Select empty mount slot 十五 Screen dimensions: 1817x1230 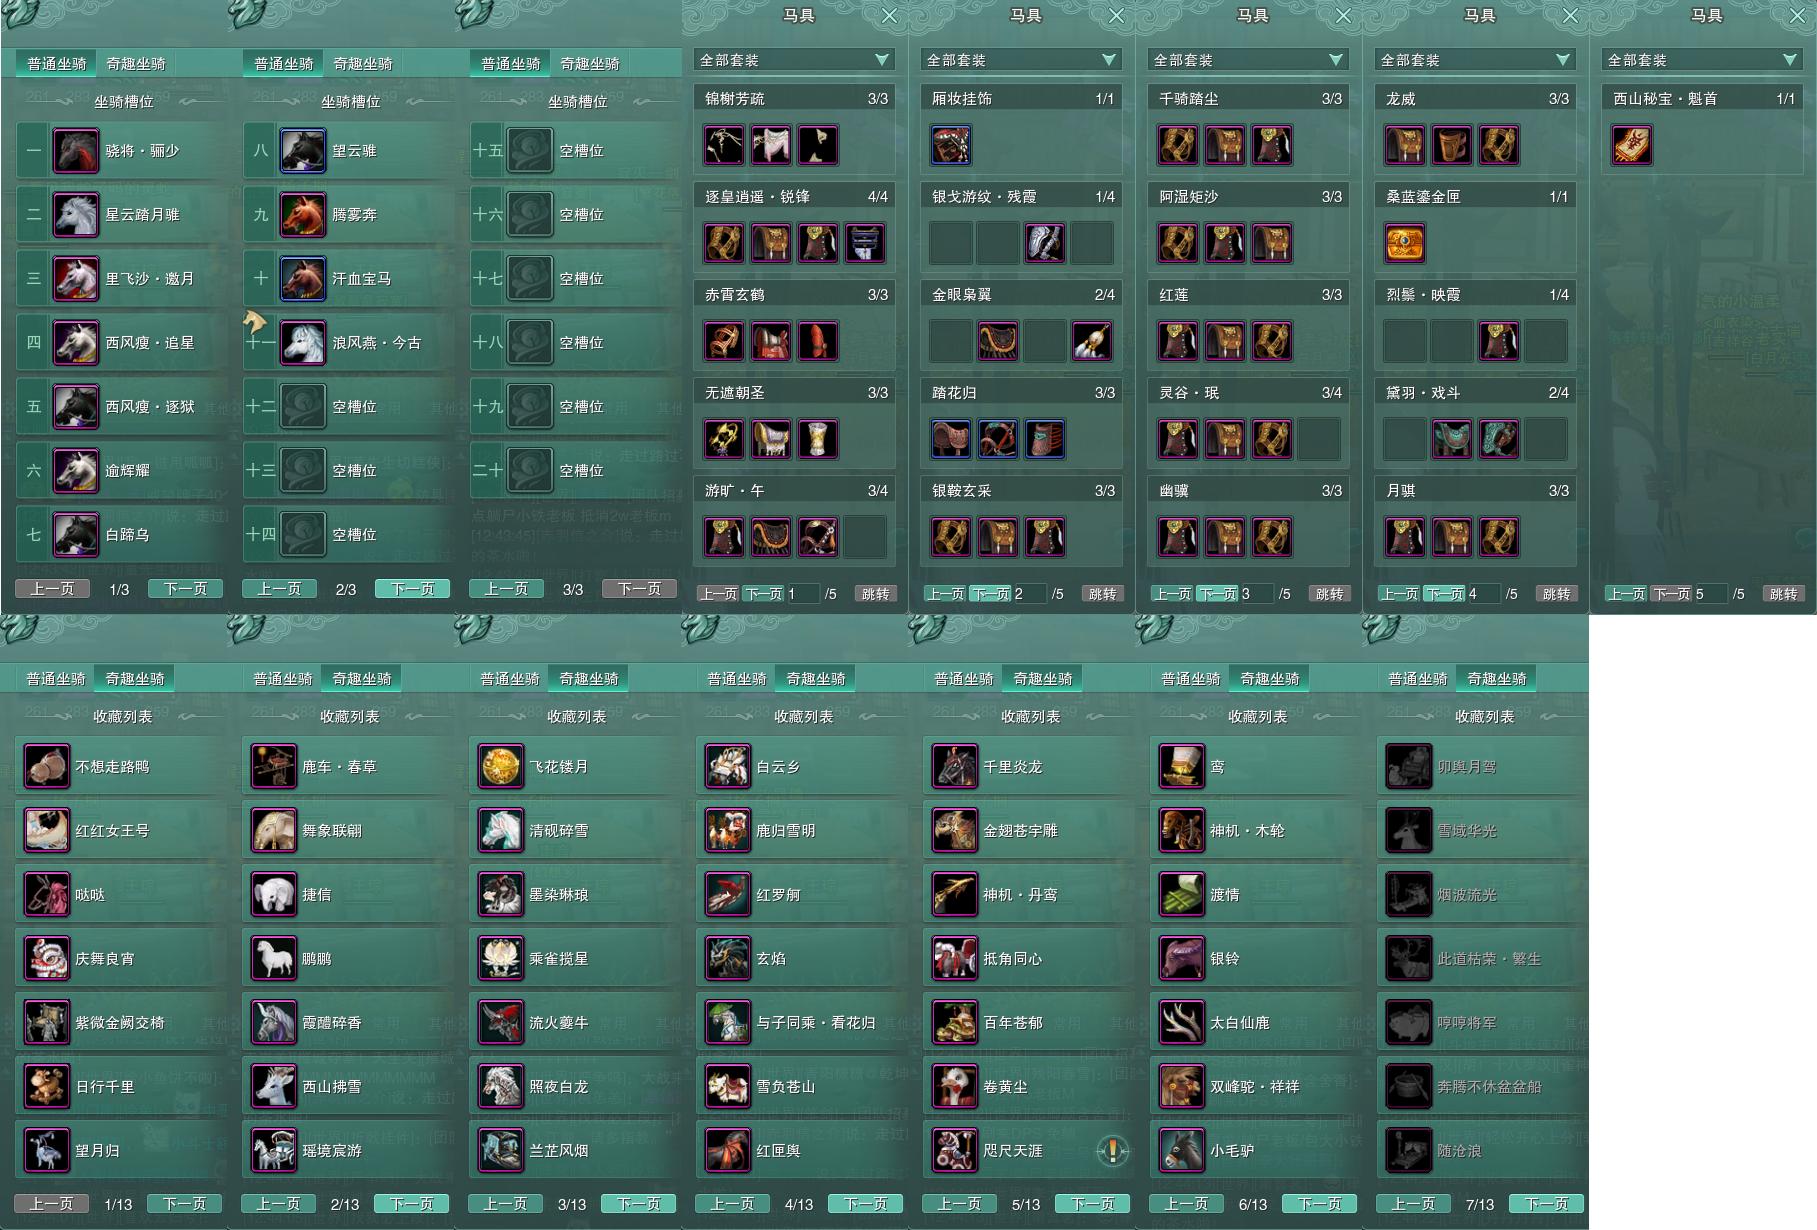click(x=575, y=150)
